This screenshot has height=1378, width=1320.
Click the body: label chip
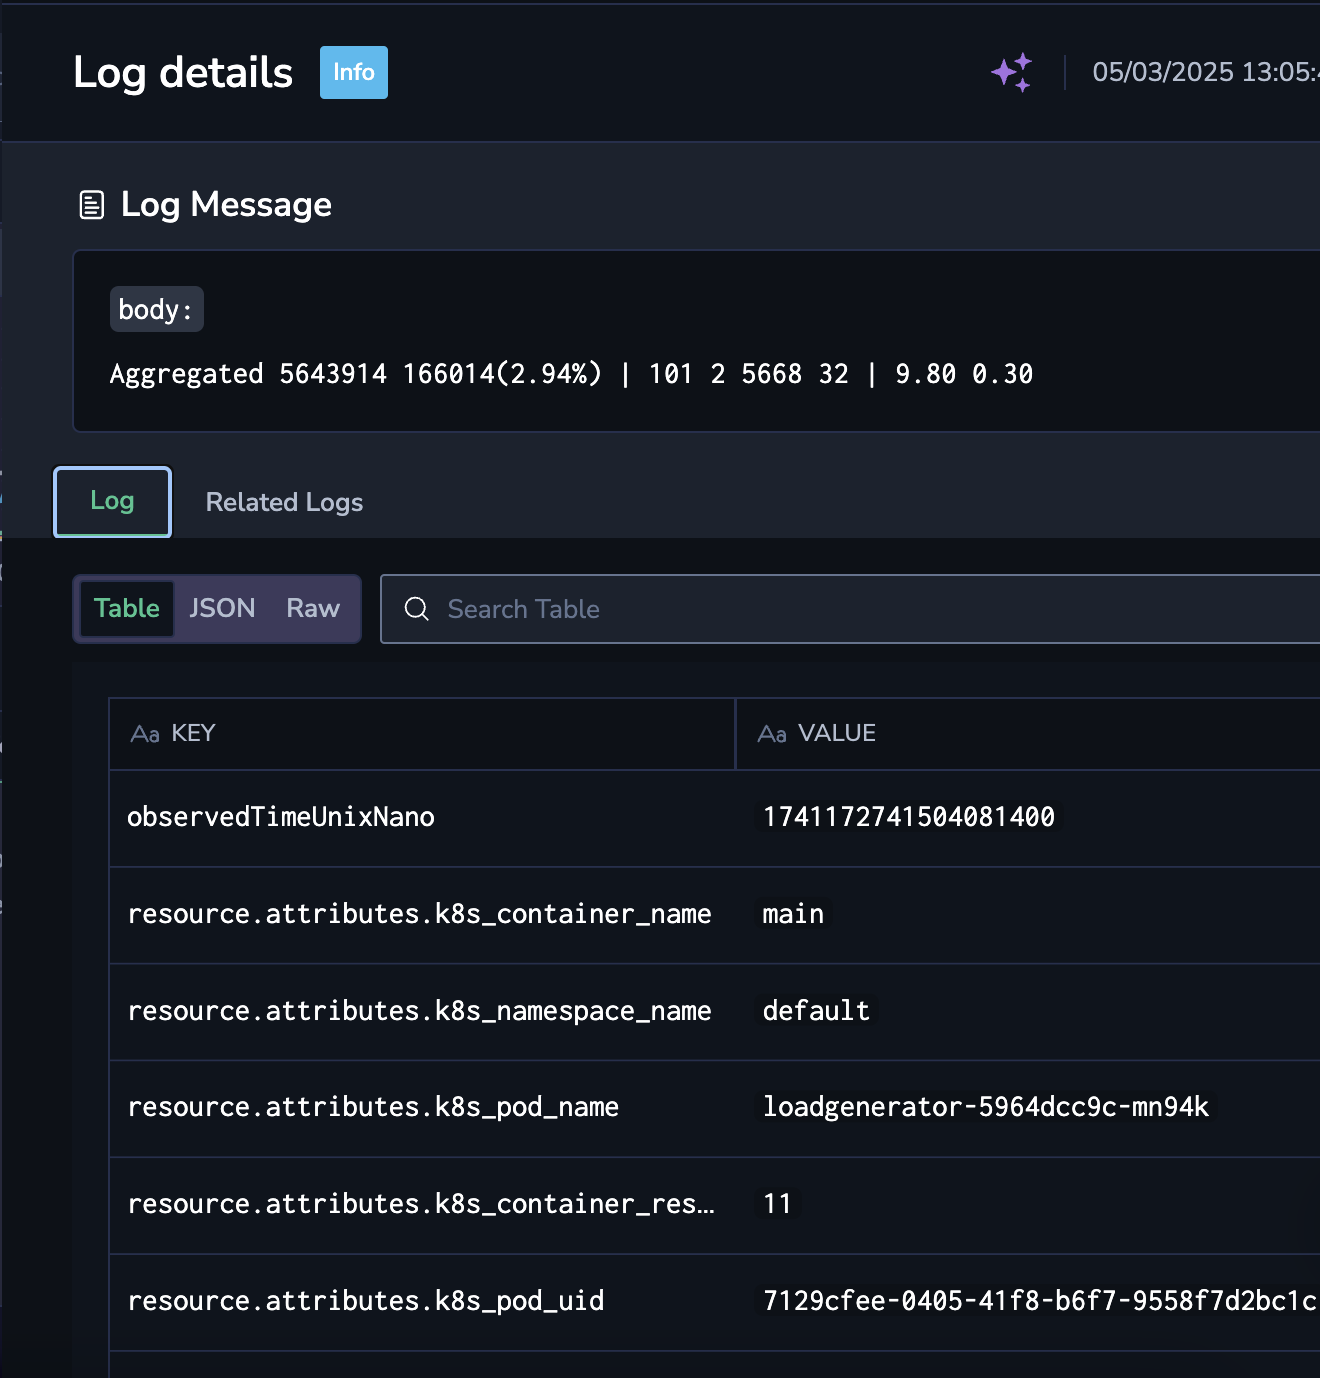156,309
